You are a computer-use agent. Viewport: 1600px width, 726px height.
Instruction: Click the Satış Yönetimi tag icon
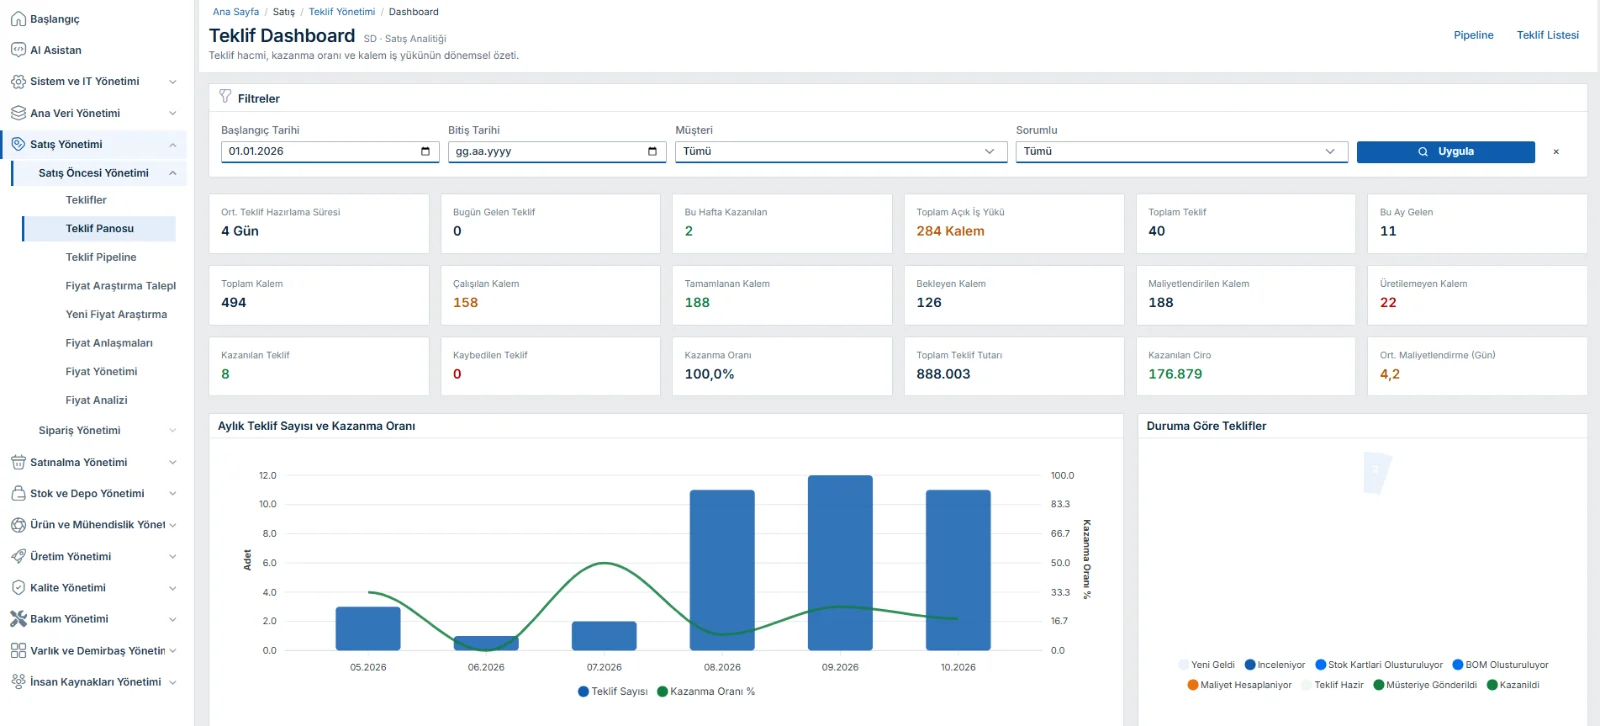(18, 144)
